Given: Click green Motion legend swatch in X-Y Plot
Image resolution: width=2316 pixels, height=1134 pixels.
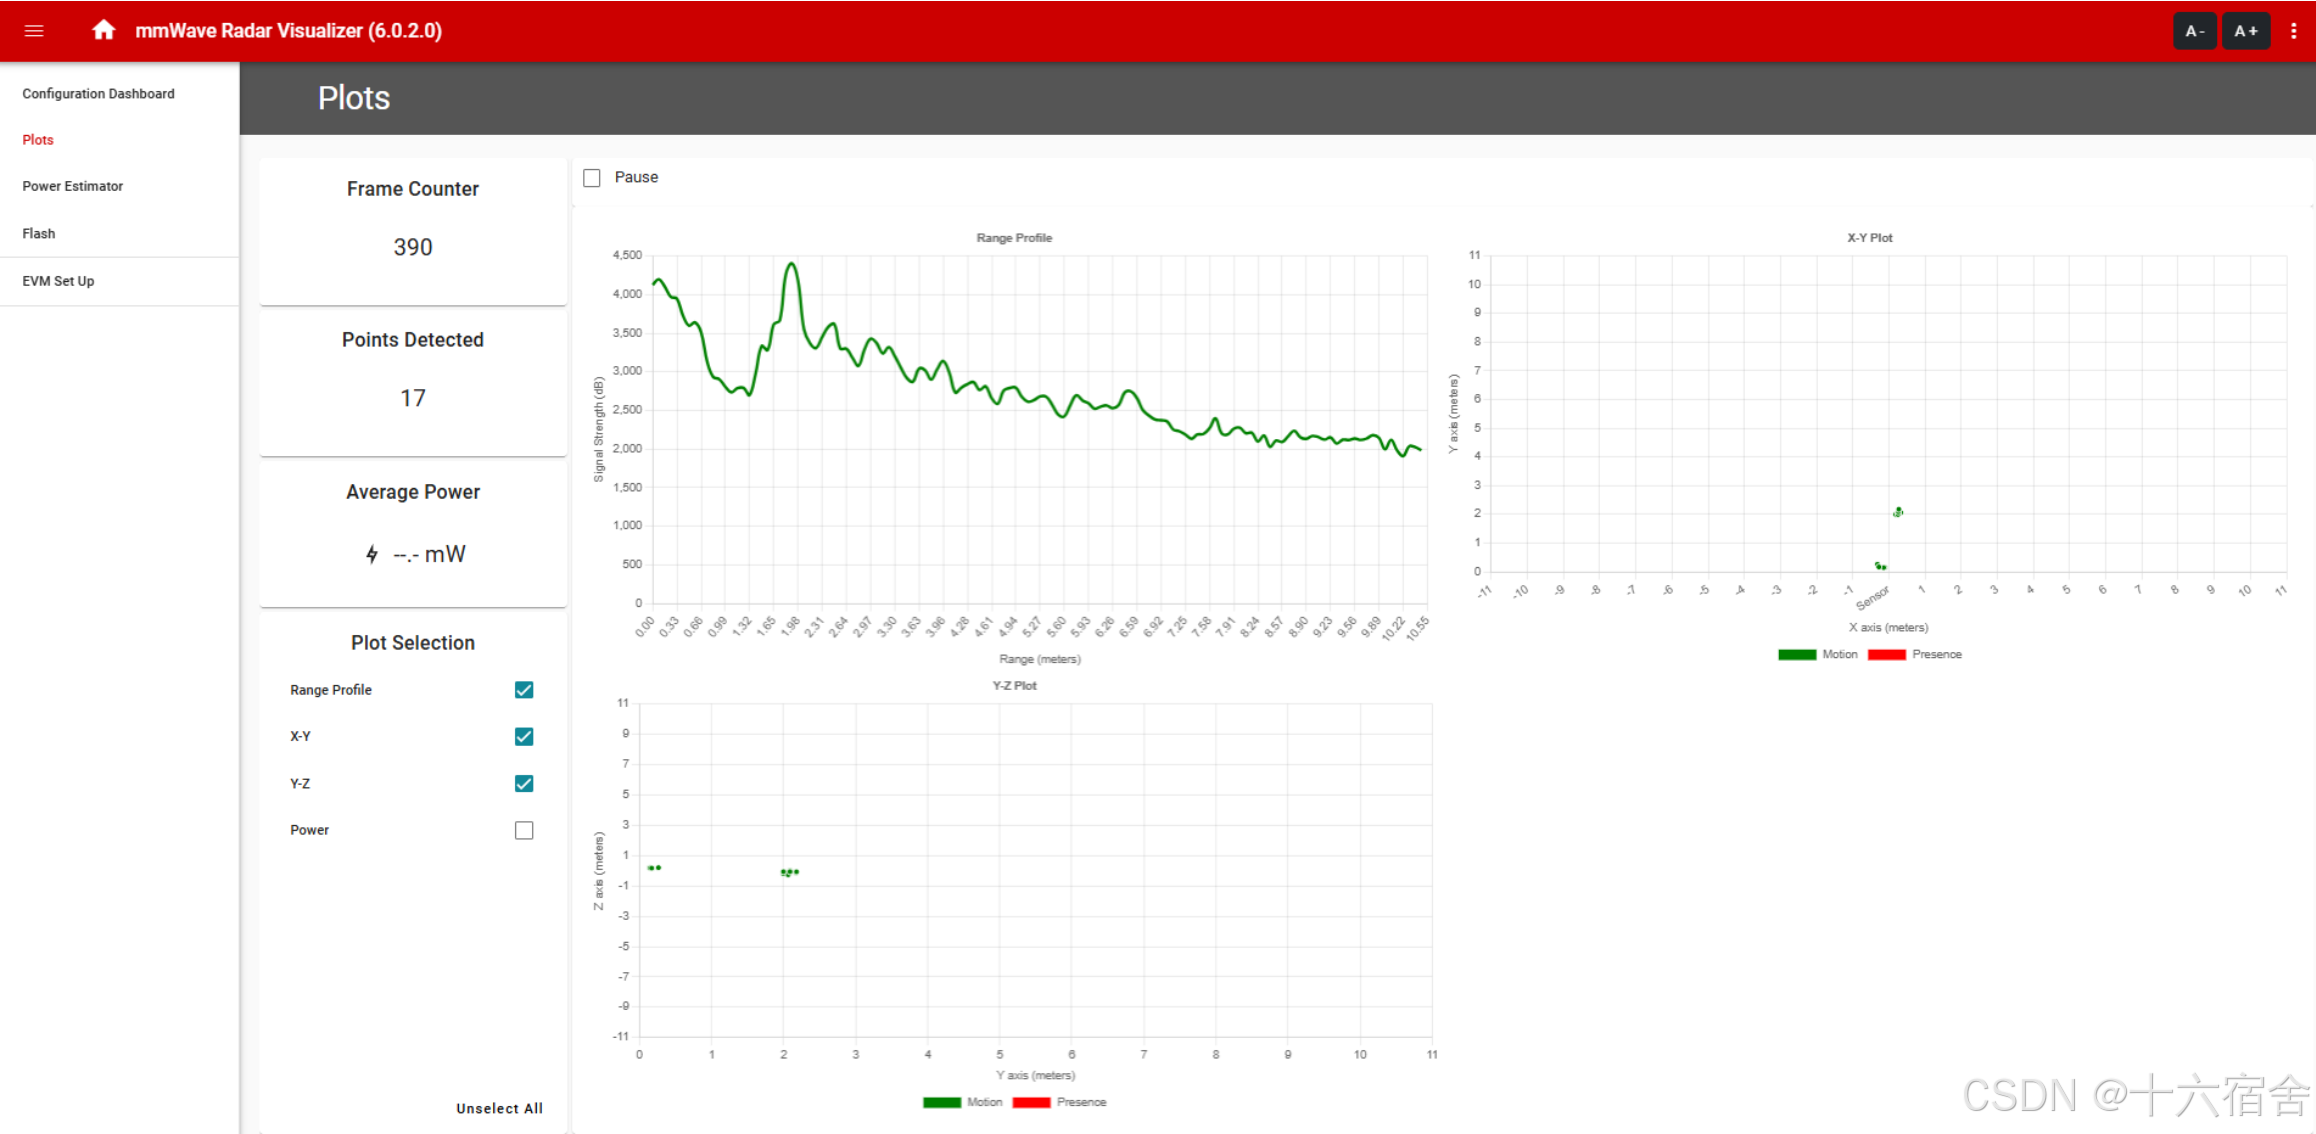Looking at the screenshot, I should [1796, 655].
